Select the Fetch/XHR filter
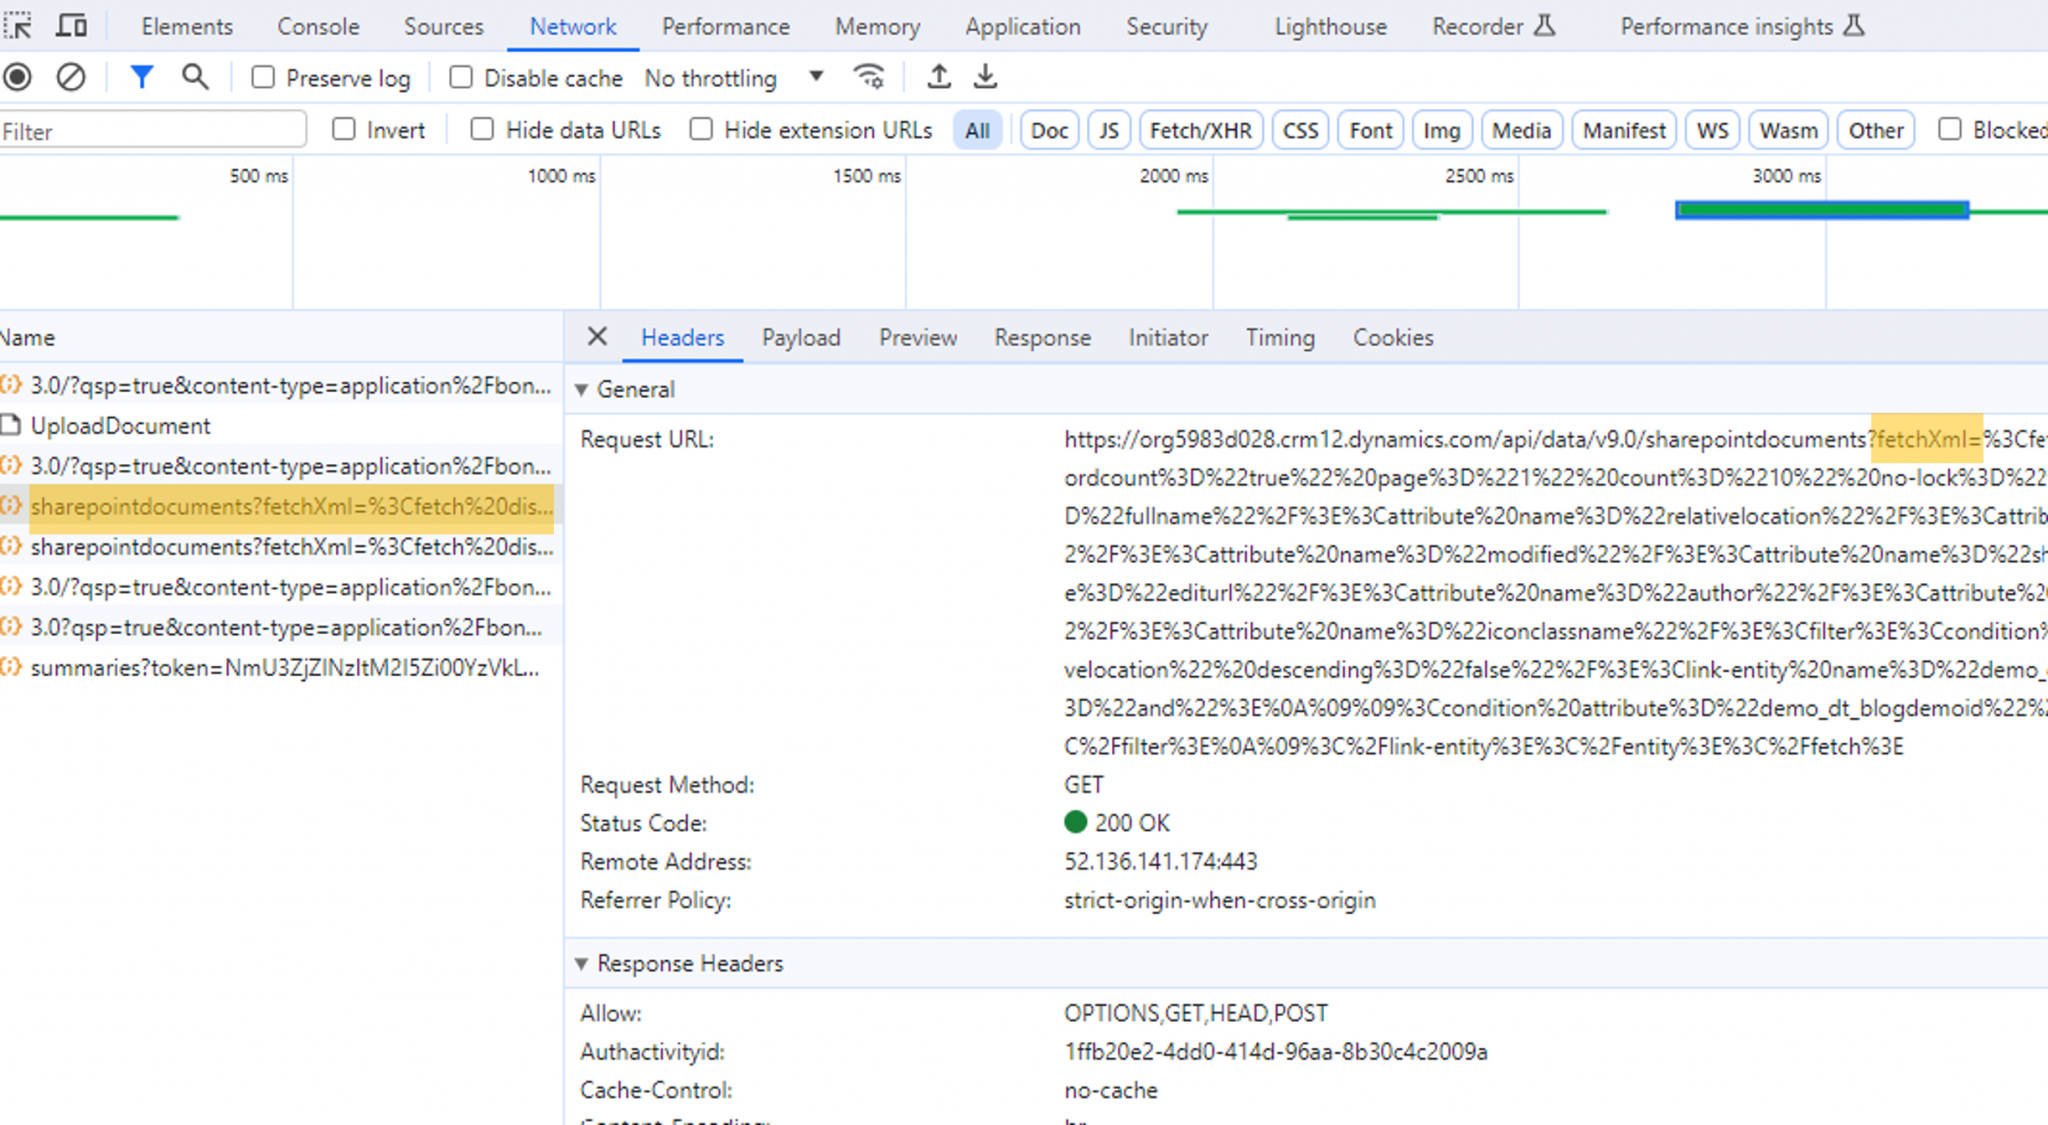 click(x=1200, y=130)
